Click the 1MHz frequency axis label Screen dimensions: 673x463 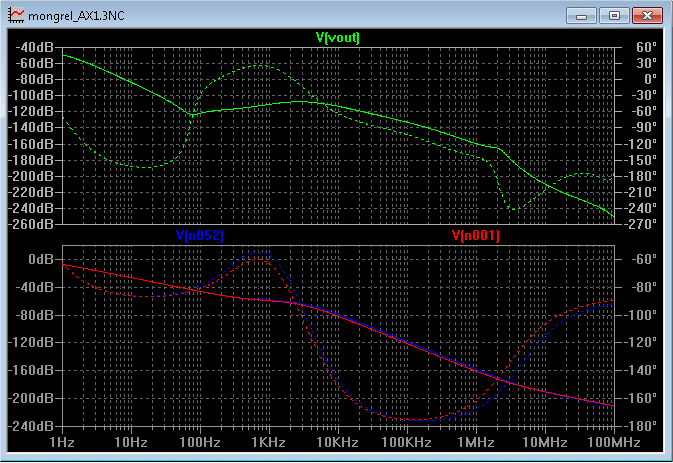(x=476, y=442)
